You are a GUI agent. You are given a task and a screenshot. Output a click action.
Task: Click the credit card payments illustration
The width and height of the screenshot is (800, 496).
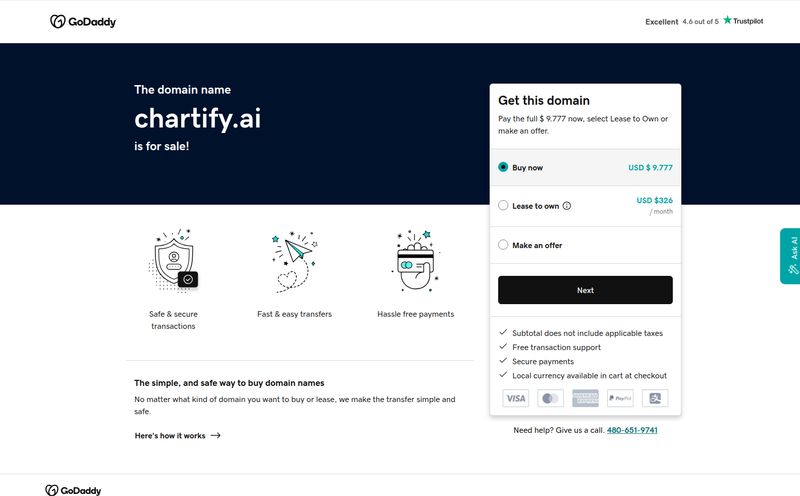(415, 261)
